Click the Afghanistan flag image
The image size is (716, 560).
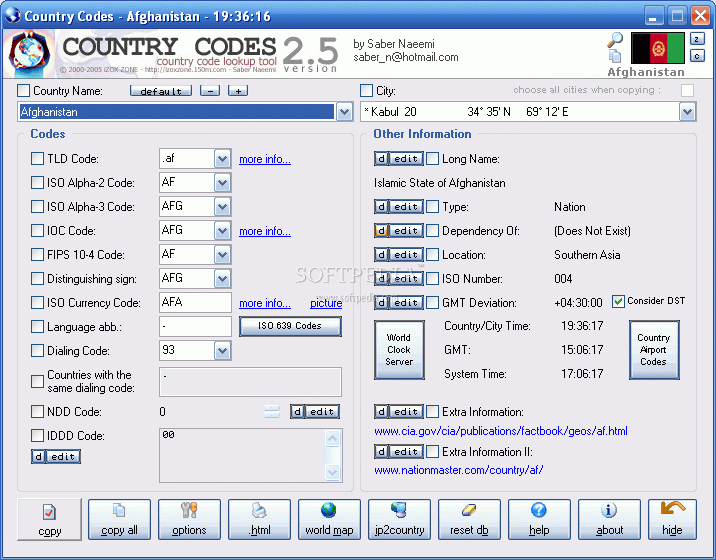(658, 48)
